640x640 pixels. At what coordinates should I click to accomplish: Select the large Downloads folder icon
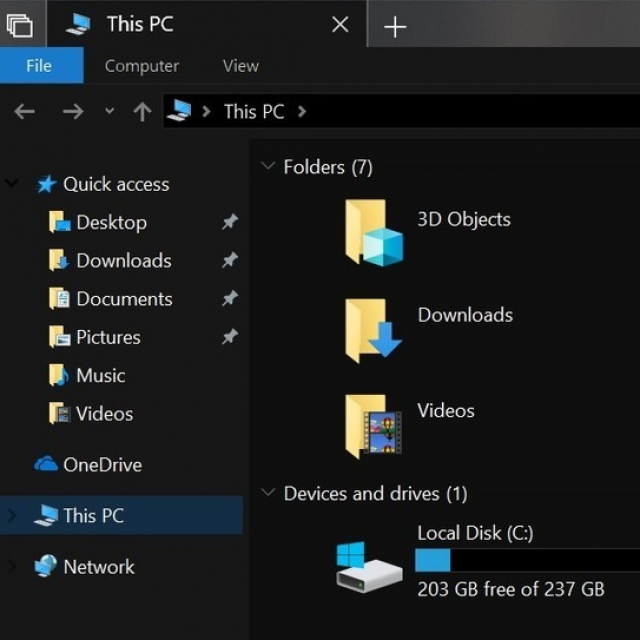click(373, 330)
